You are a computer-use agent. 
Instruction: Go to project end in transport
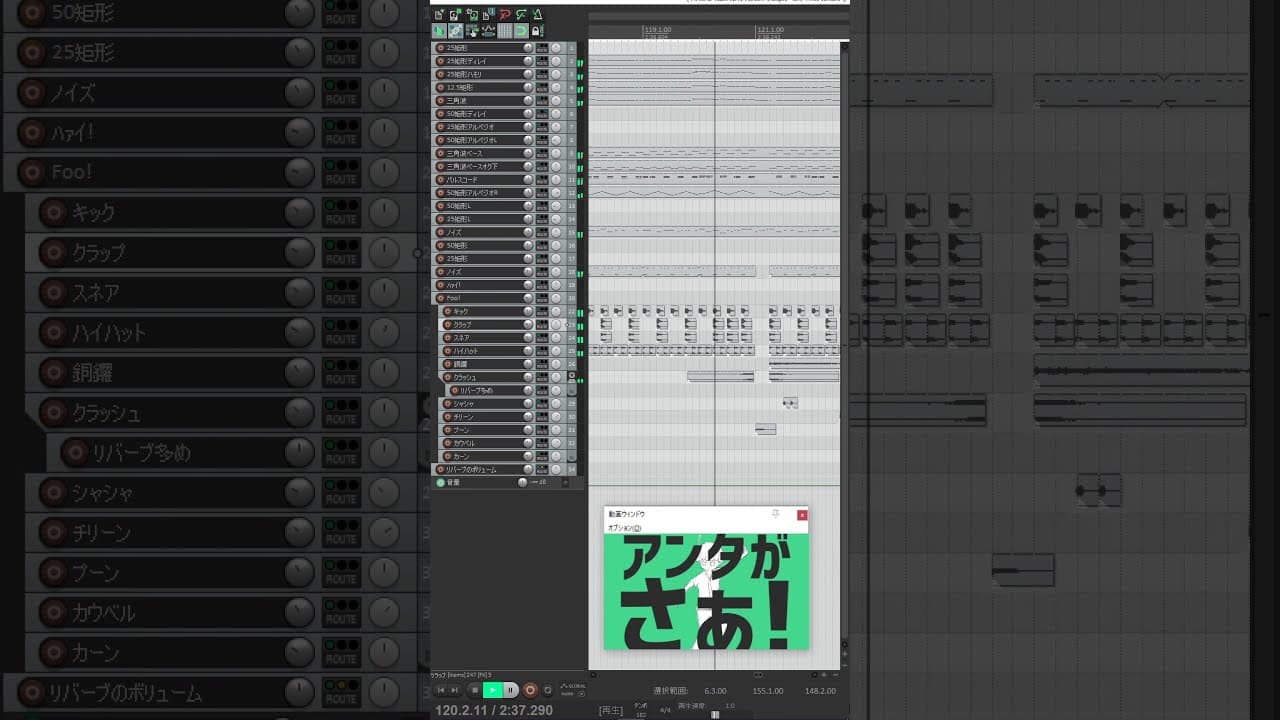(x=455, y=690)
